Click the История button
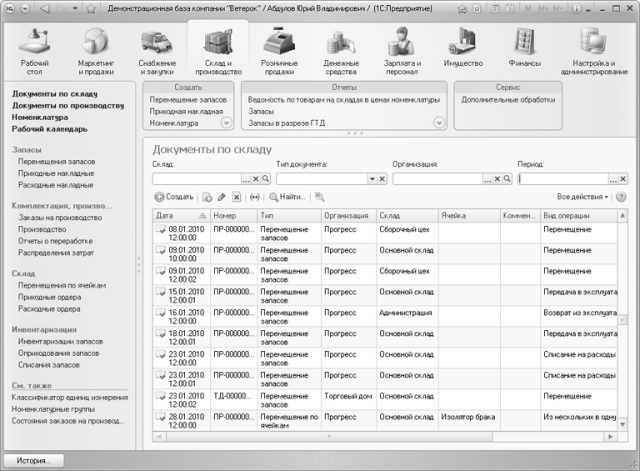The width and height of the screenshot is (640, 471). coord(33,460)
